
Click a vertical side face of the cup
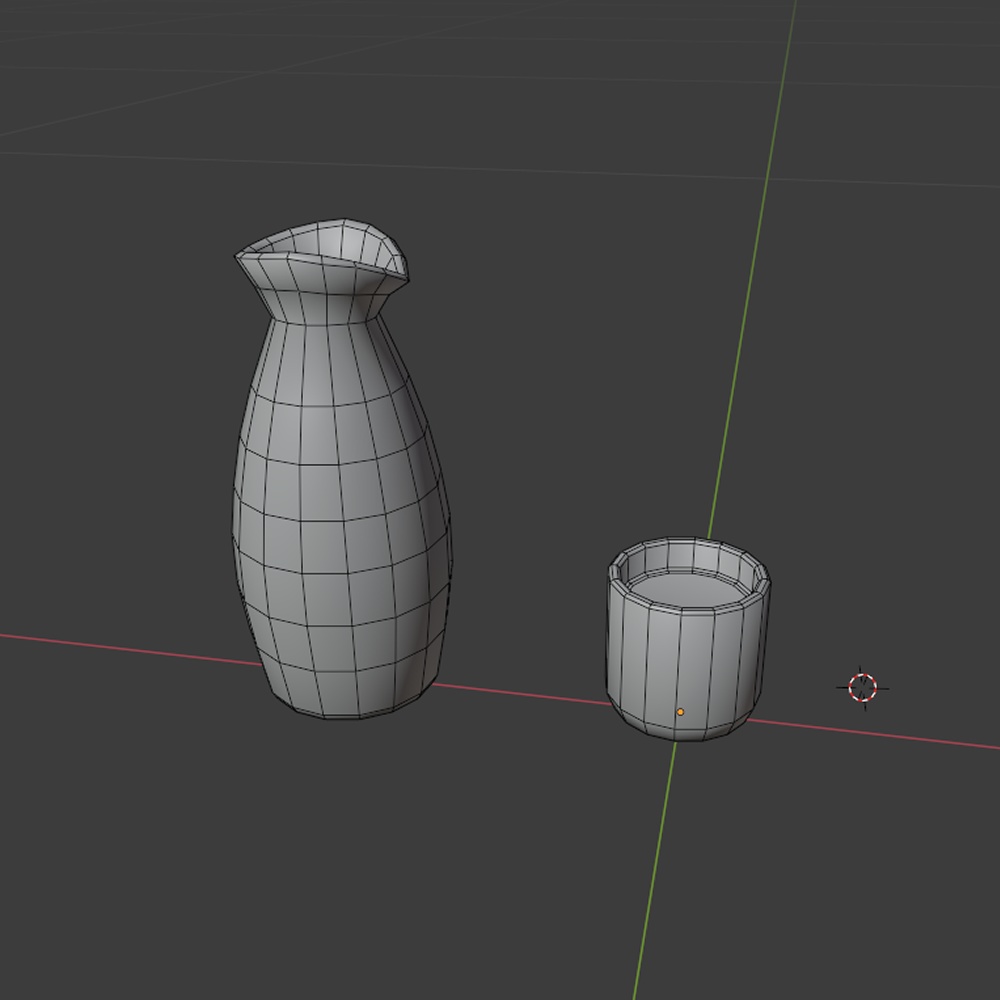(640, 650)
